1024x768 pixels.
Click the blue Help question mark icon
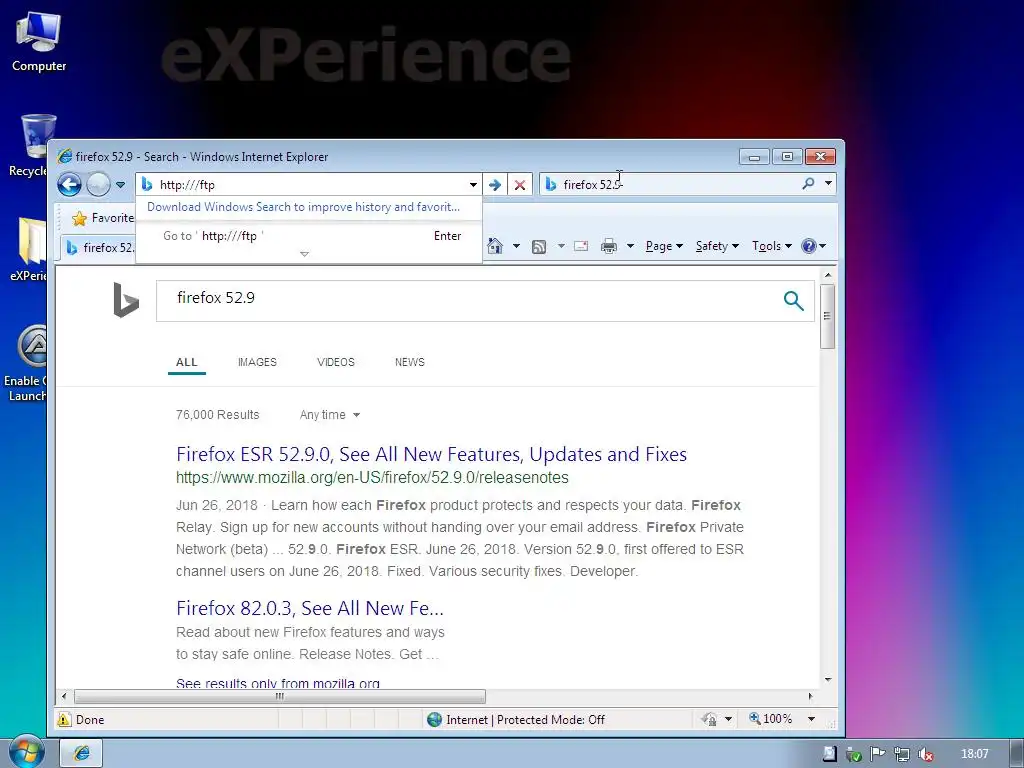[x=808, y=246]
